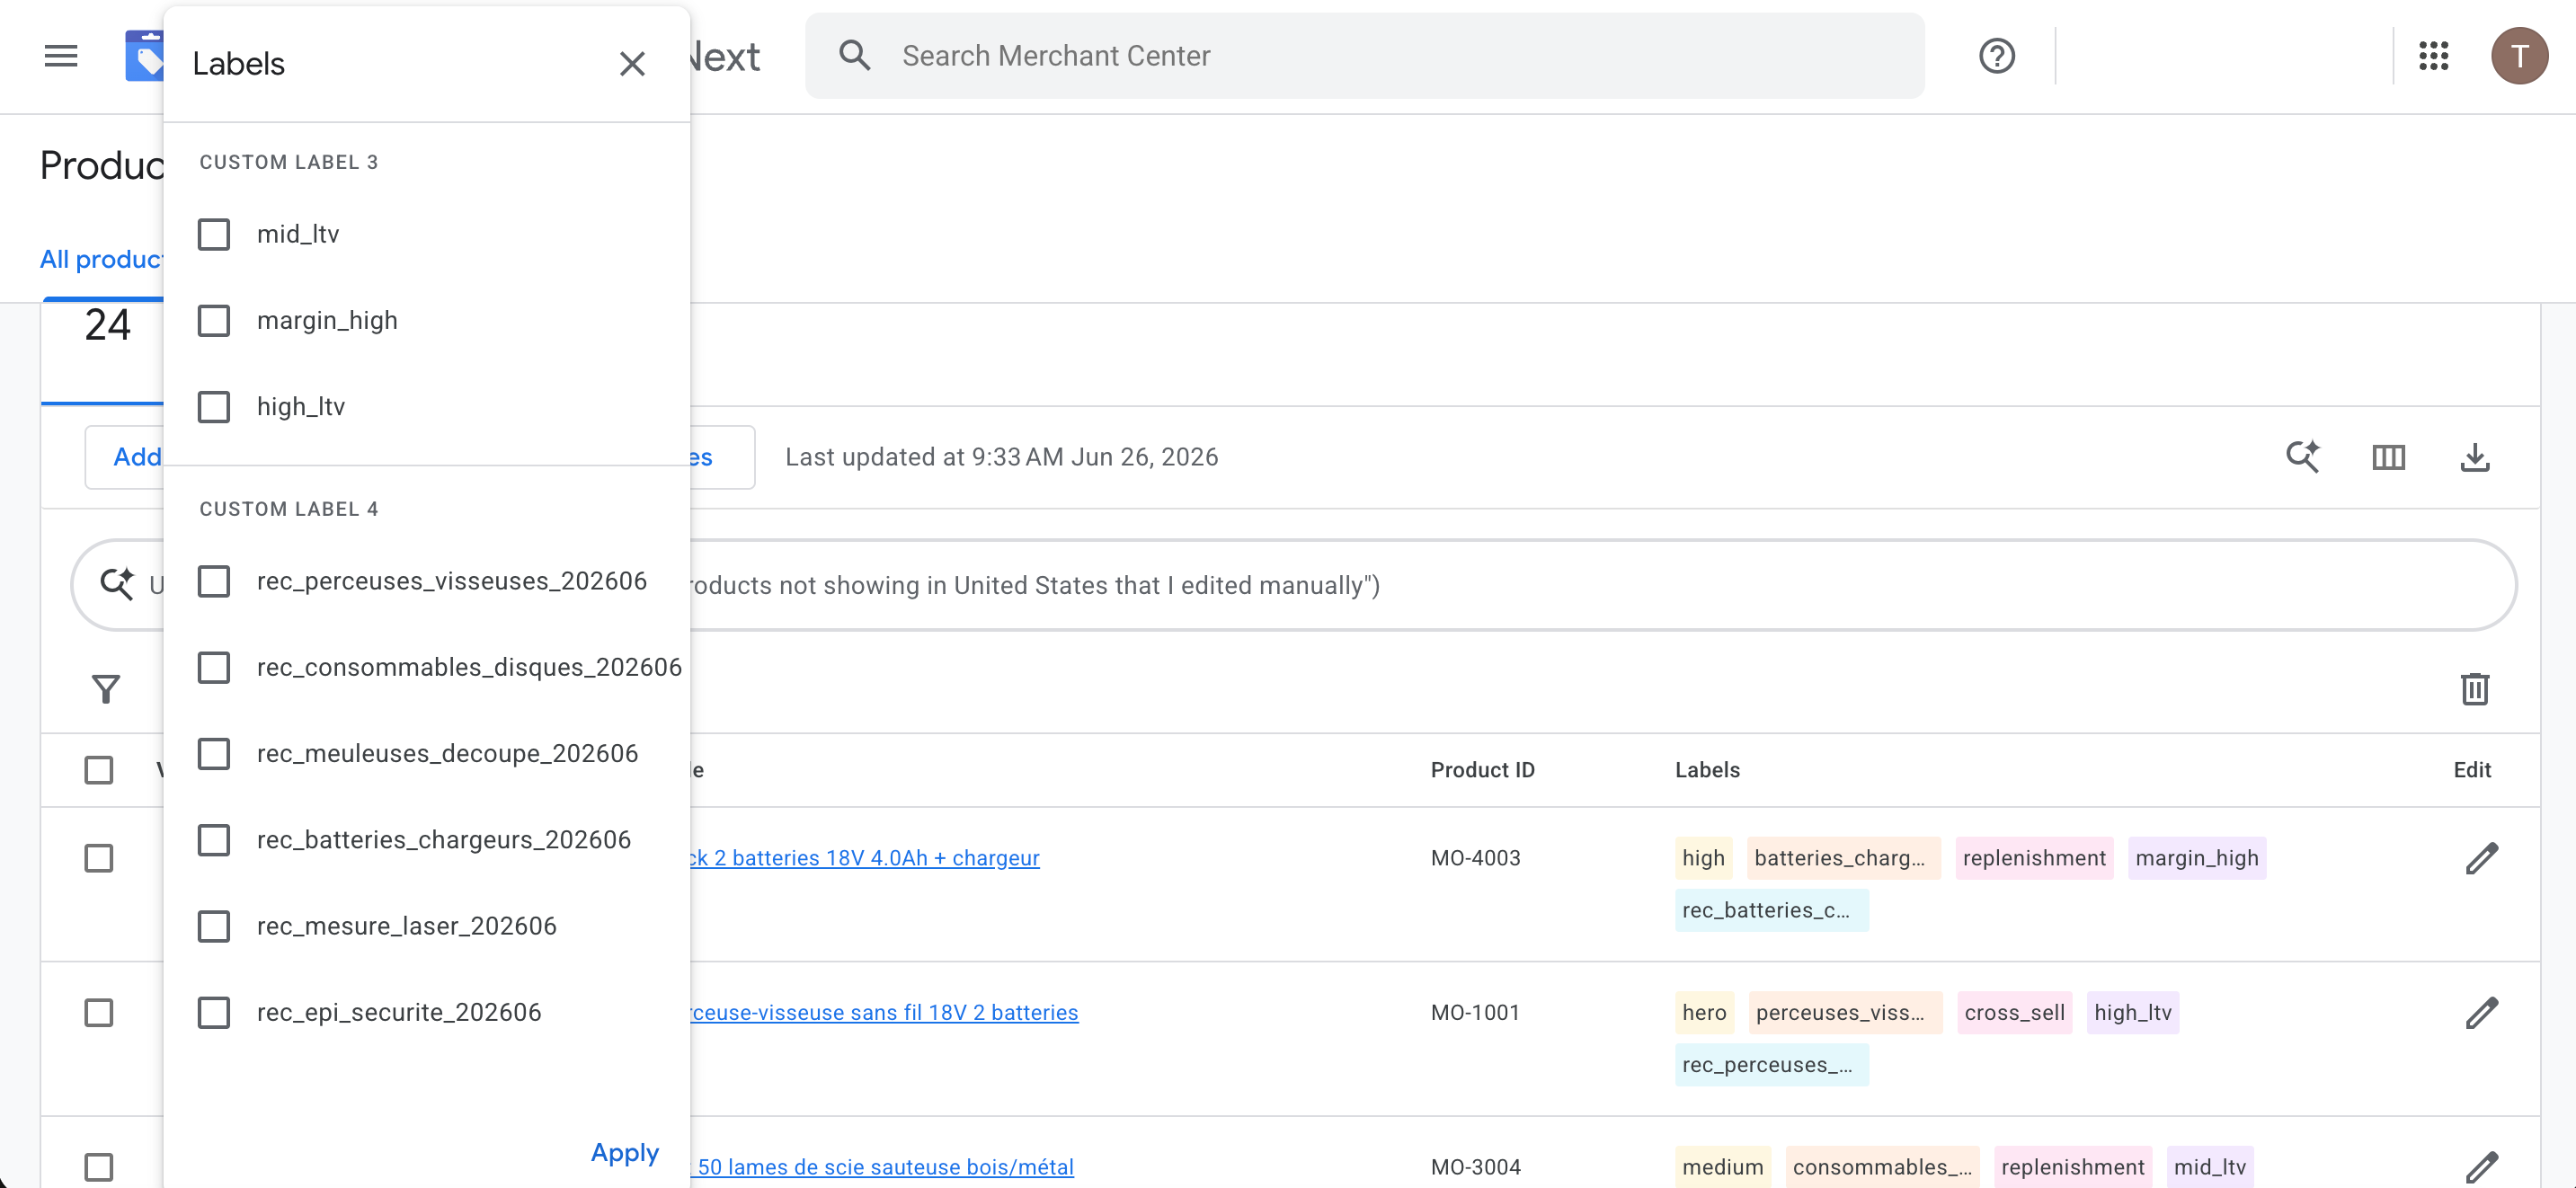Open the Google apps grid

(x=2433, y=56)
